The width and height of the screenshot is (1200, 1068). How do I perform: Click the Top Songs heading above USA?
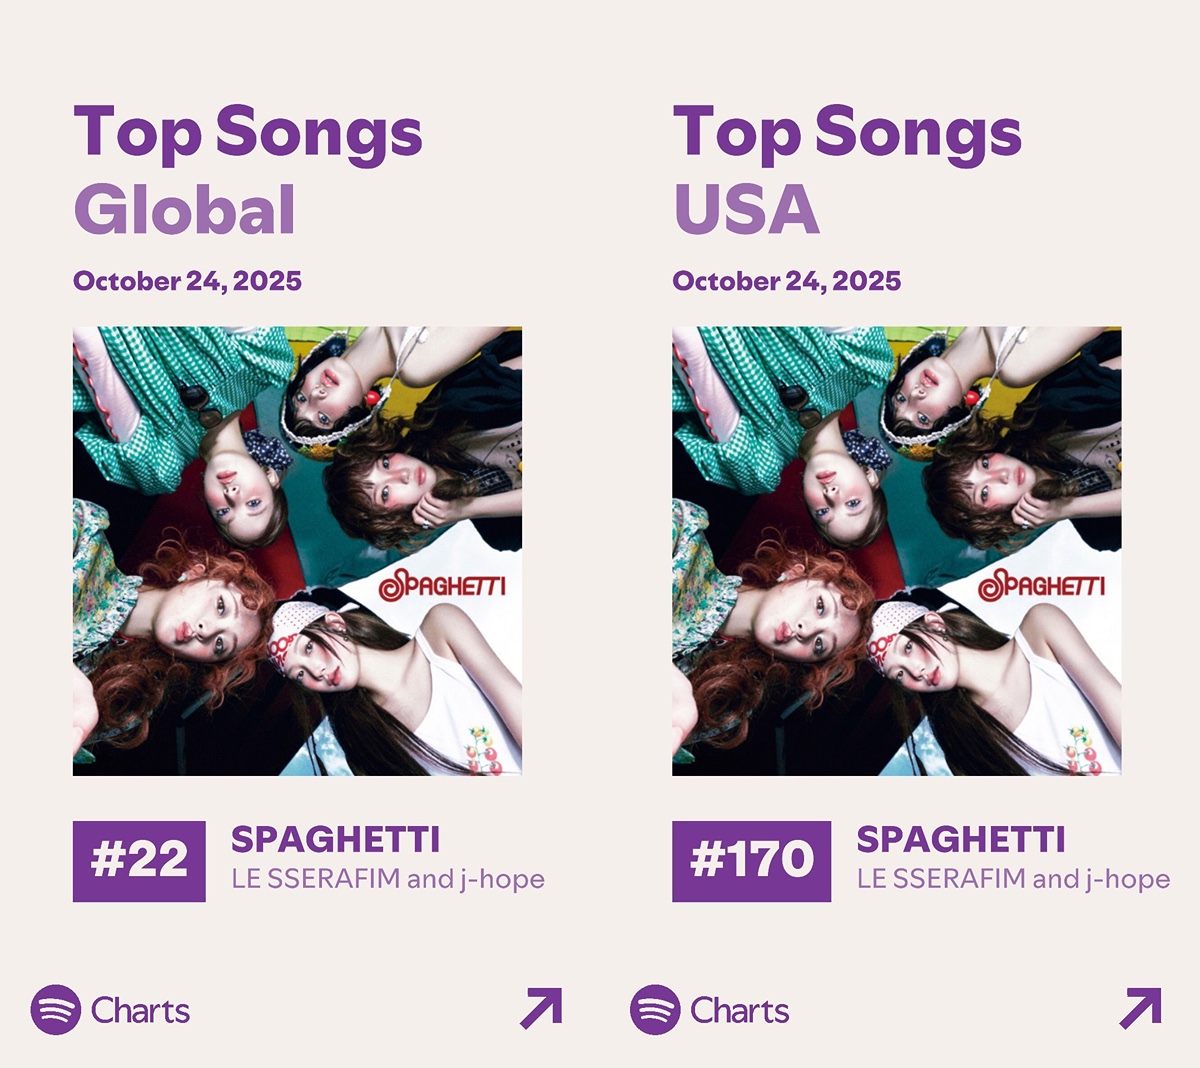pyautogui.click(x=847, y=133)
